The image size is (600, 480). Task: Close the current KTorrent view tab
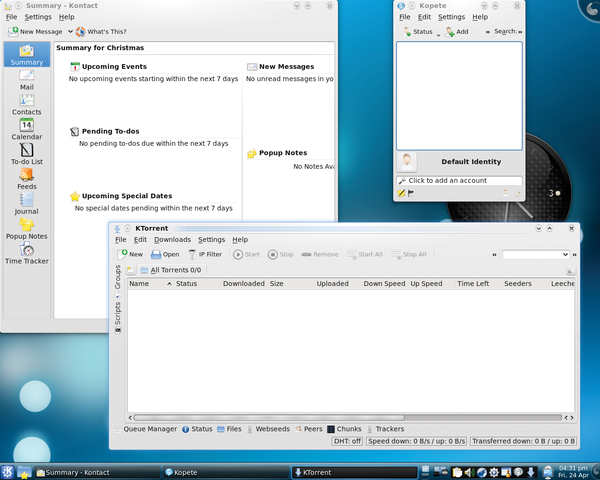click(570, 271)
